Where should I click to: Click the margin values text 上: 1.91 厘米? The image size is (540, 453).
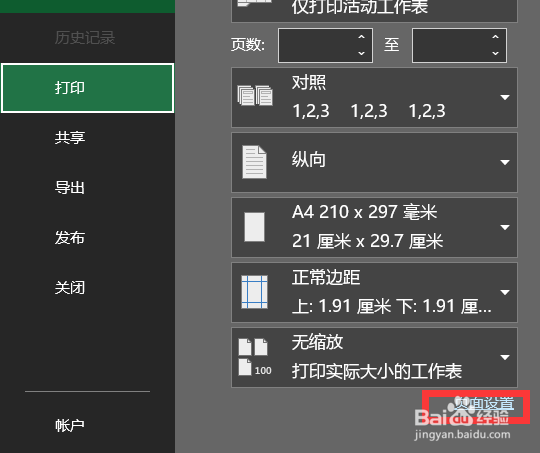342,306
